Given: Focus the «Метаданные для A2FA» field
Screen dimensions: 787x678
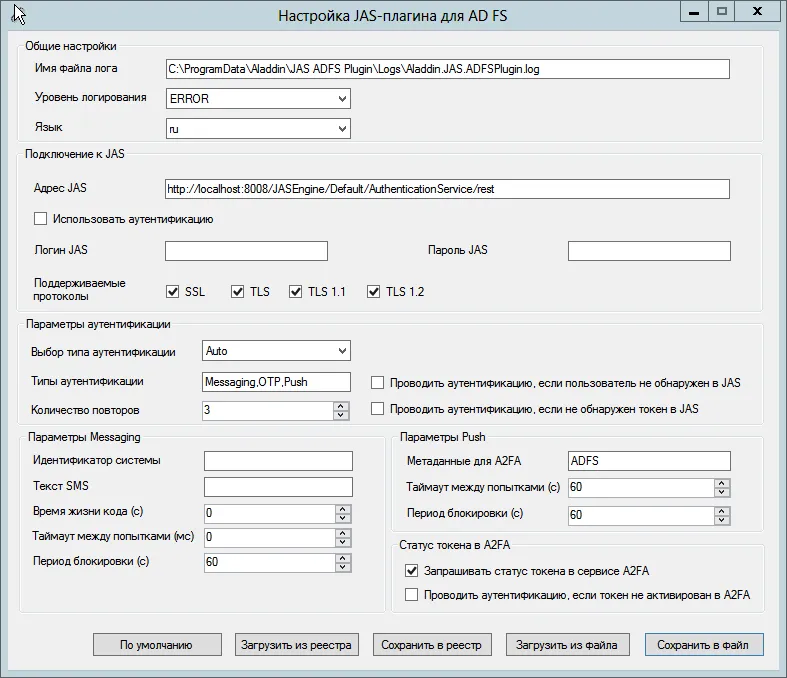Looking at the screenshot, I should (x=649, y=461).
